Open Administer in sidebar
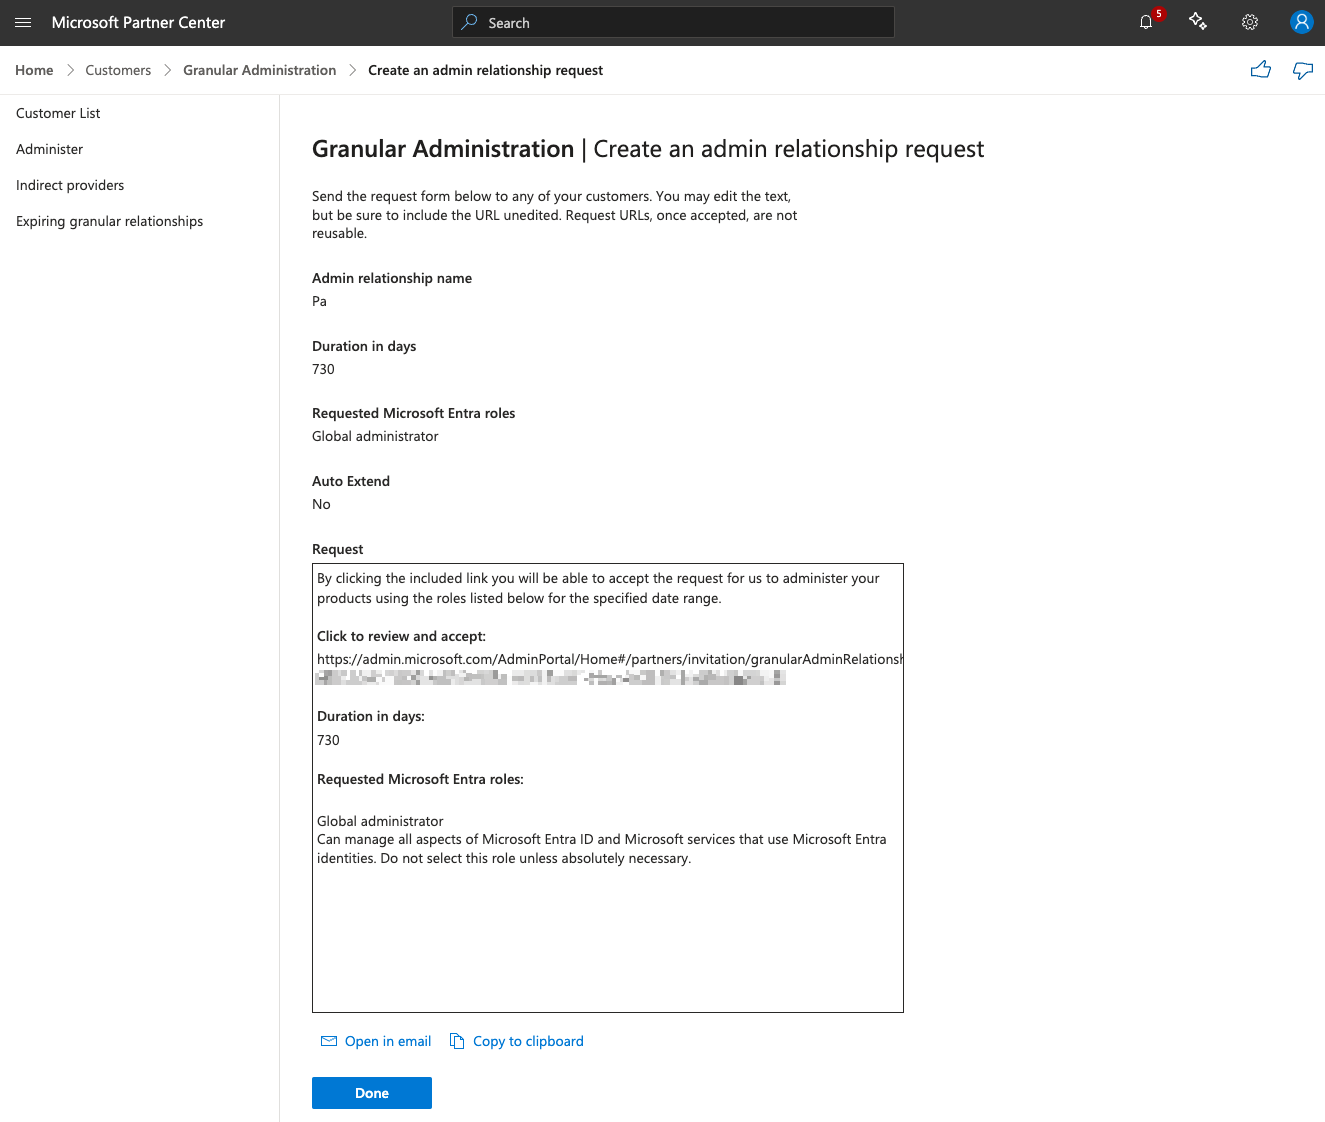1325x1122 pixels. click(49, 149)
